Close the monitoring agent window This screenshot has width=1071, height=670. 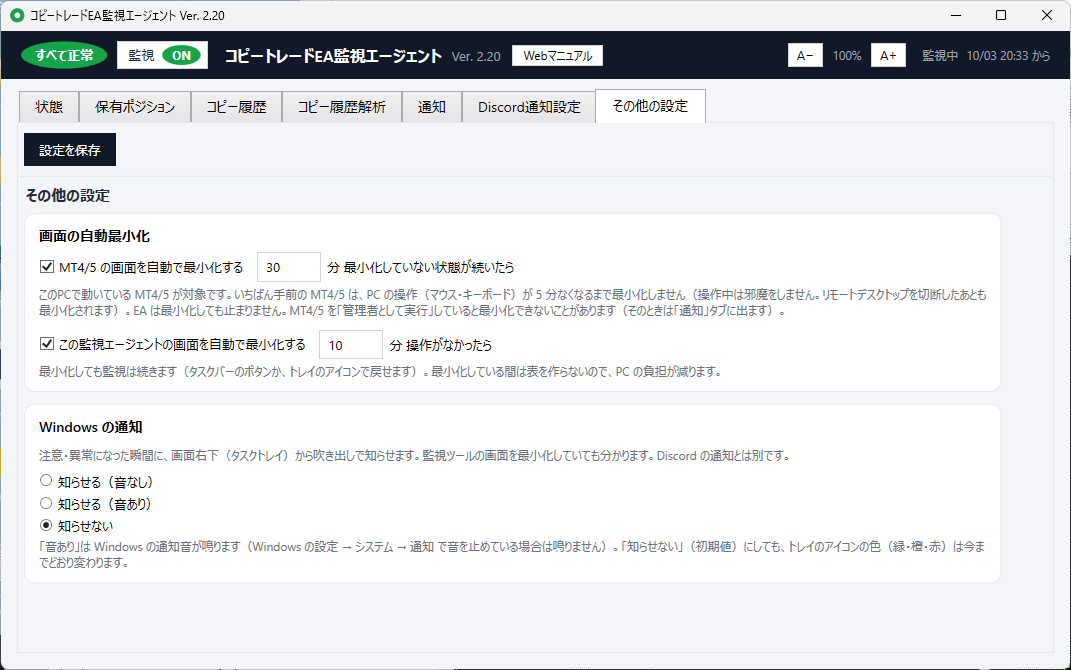coord(1046,15)
